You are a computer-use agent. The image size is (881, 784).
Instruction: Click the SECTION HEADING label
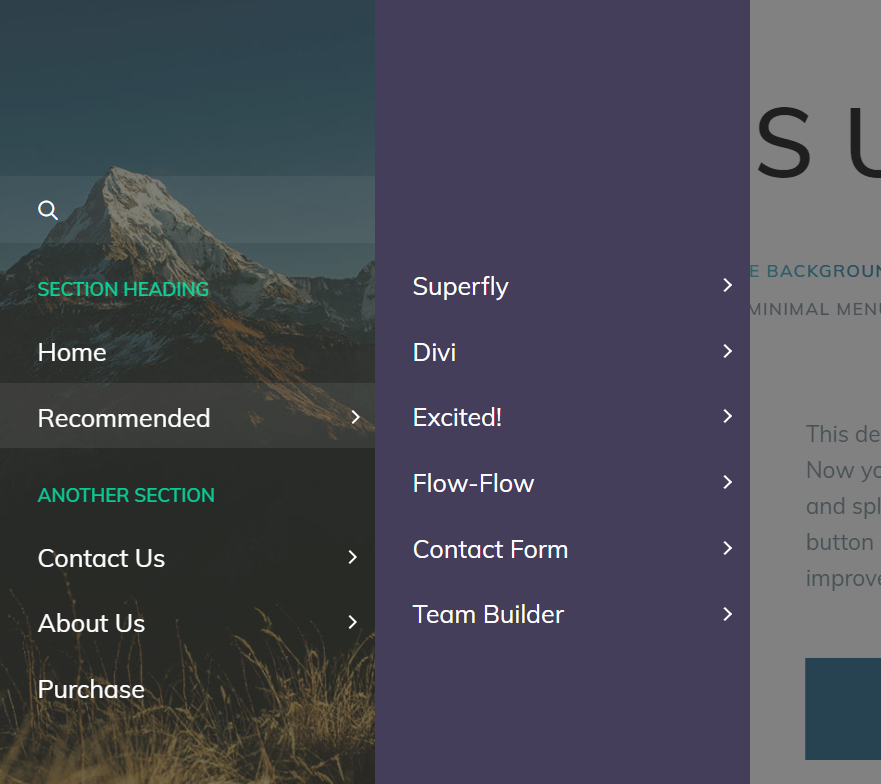click(123, 289)
